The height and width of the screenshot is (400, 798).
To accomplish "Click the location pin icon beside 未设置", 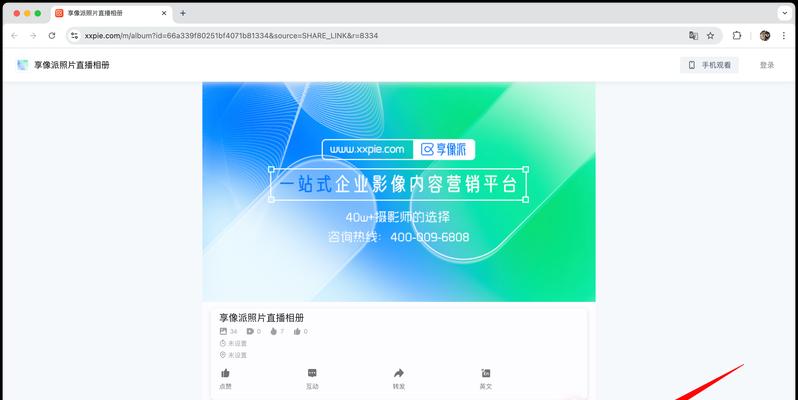I will click(222, 355).
